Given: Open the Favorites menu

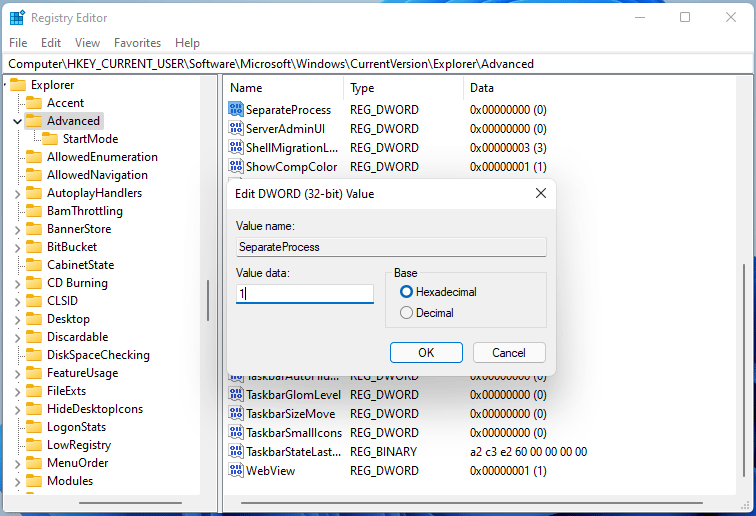Looking at the screenshot, I should coord(137,43).
